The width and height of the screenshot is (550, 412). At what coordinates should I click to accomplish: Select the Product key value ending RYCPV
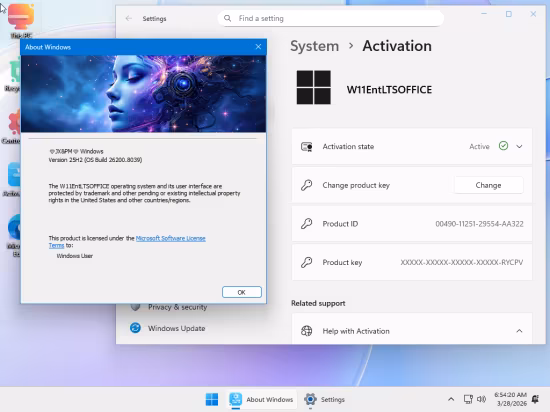pyautogui.click(x=462, y=262)
